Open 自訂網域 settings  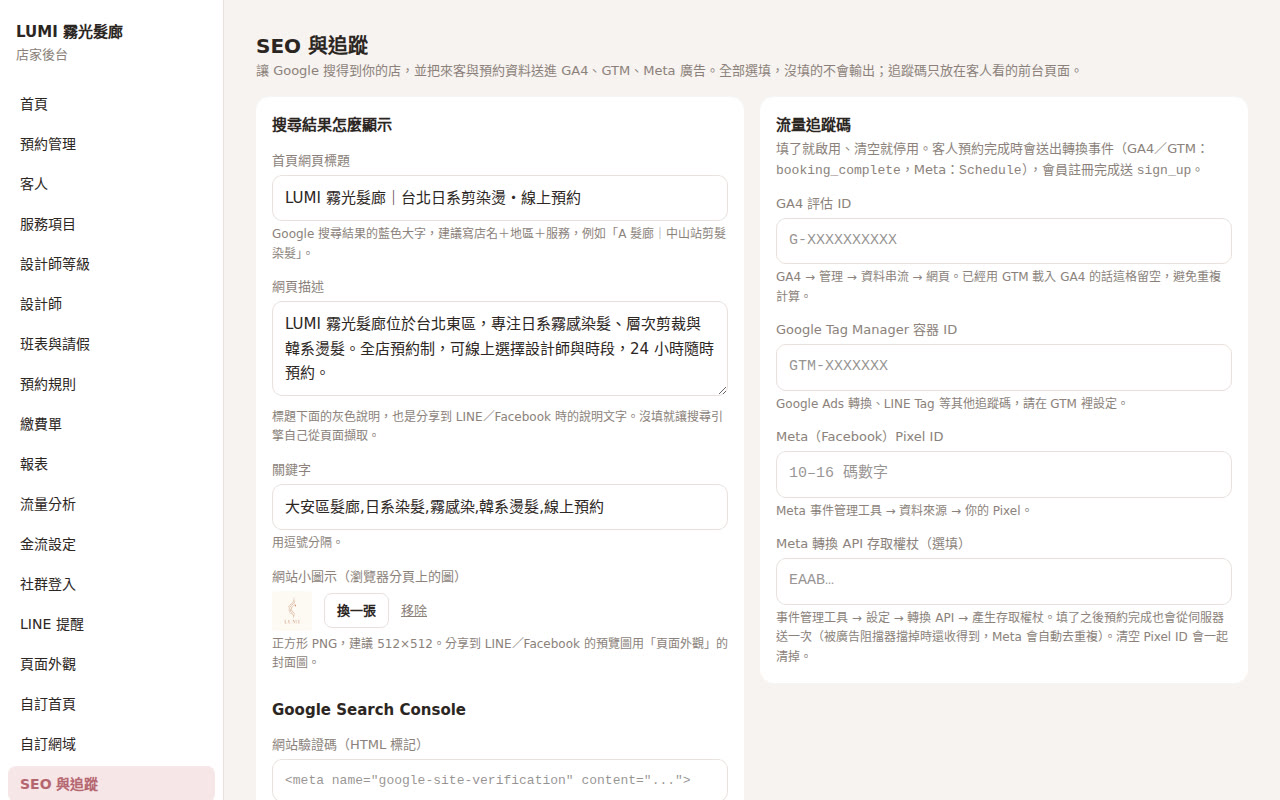tap(111, 744)
